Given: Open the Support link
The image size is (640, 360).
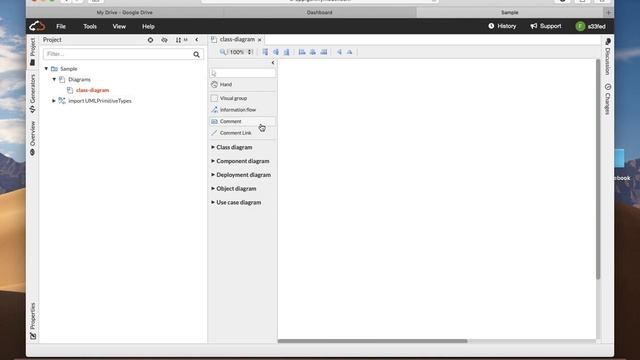Looking at the screenshot, I should pos(546,26).
